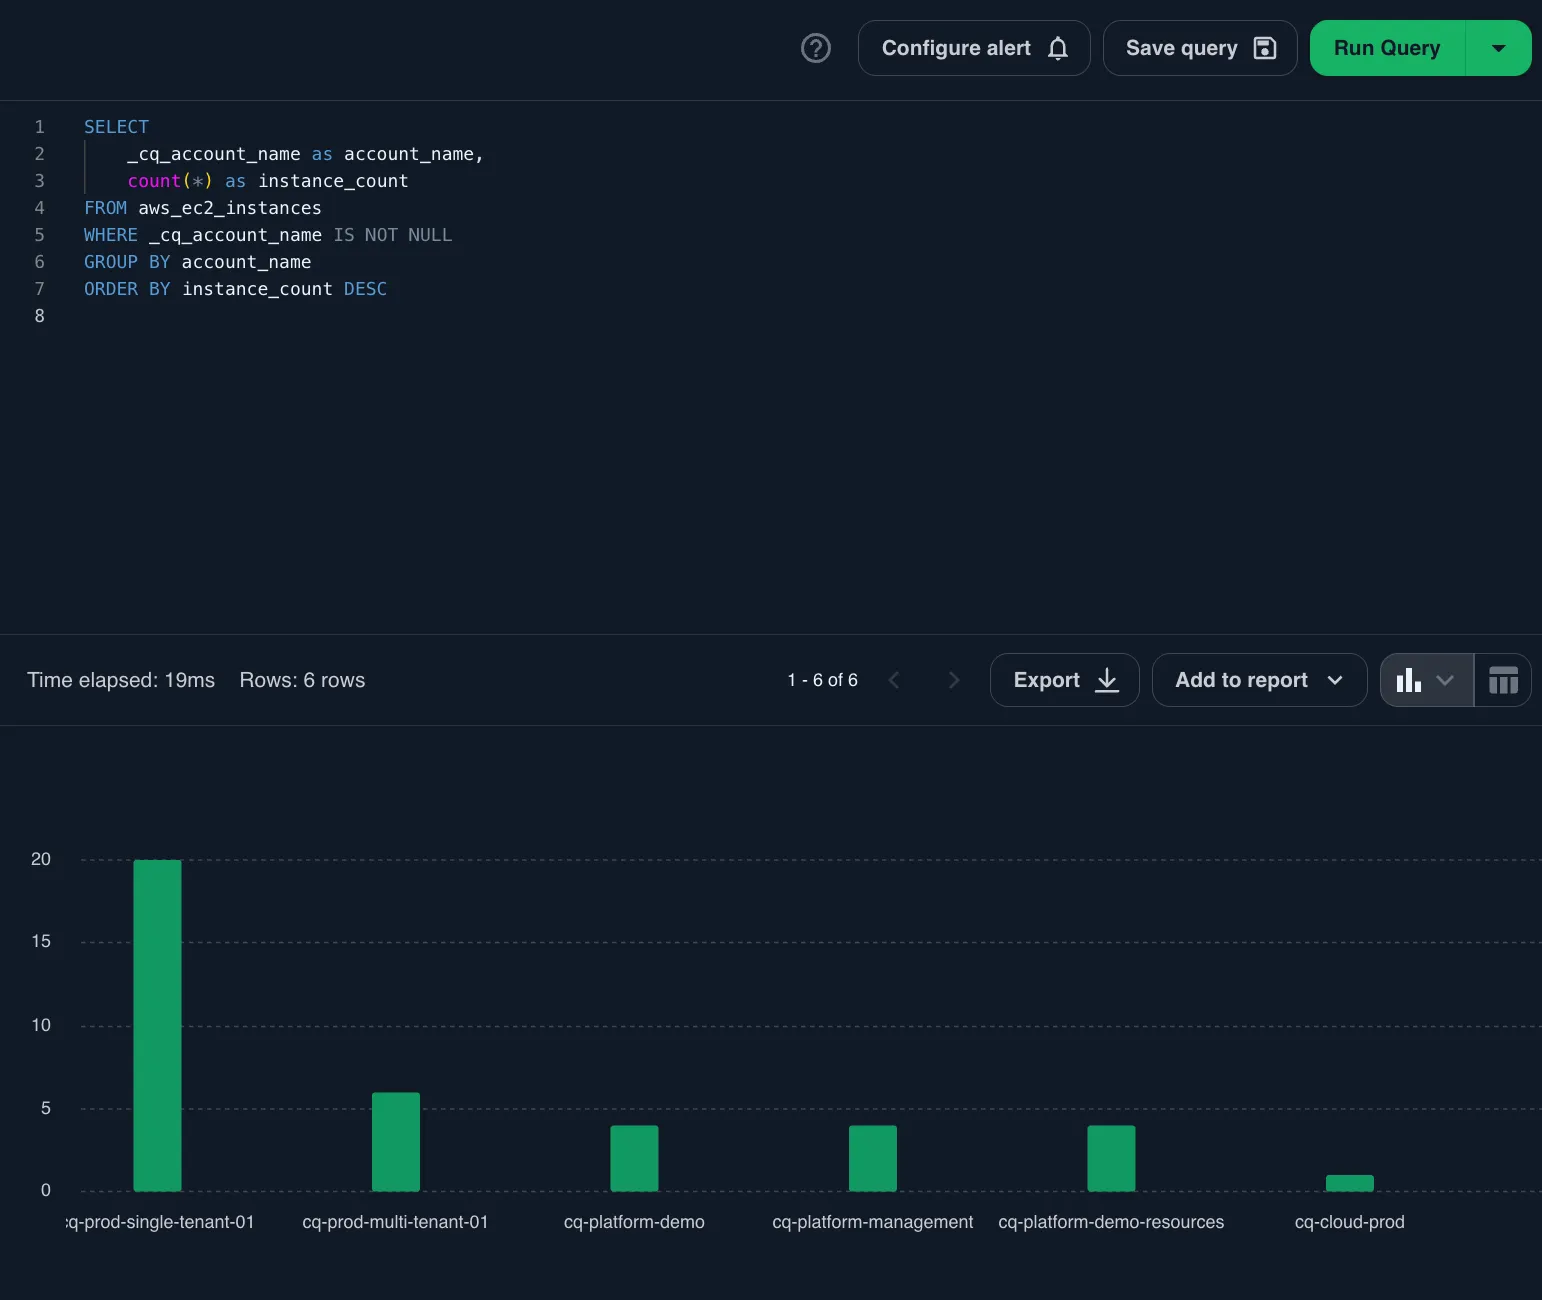Click the Configure alert button
Image resolution: width=1542 pixels, height=1300 pixels.
[x=956, y=48]
